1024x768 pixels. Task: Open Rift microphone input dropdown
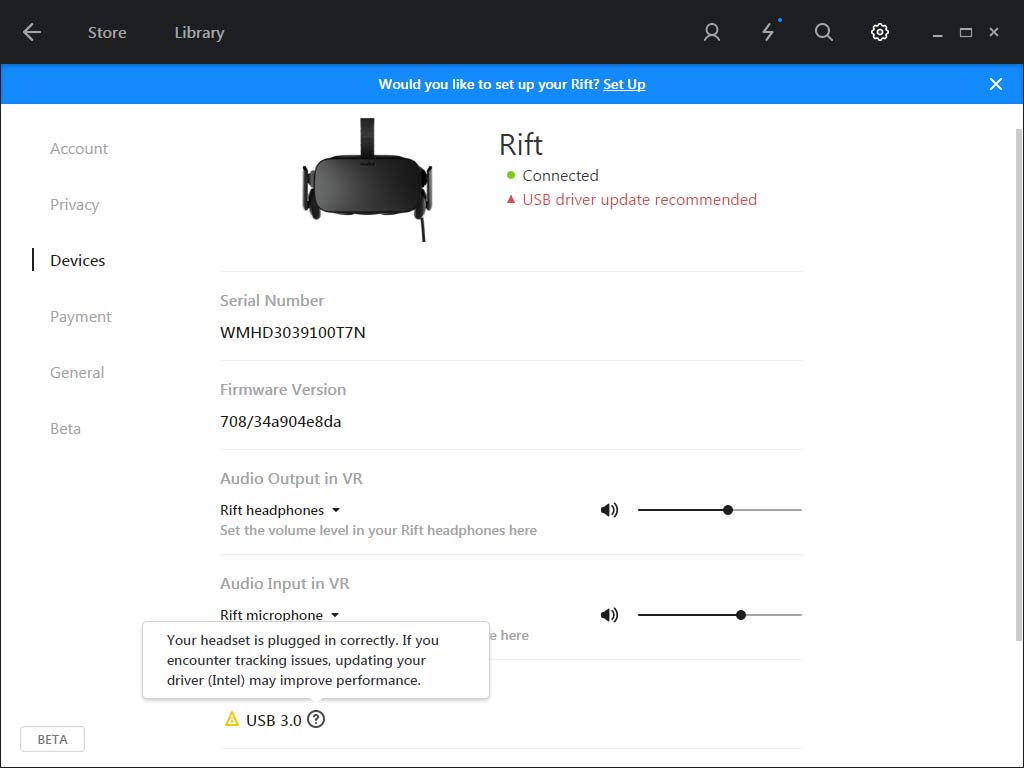[279, 615]
